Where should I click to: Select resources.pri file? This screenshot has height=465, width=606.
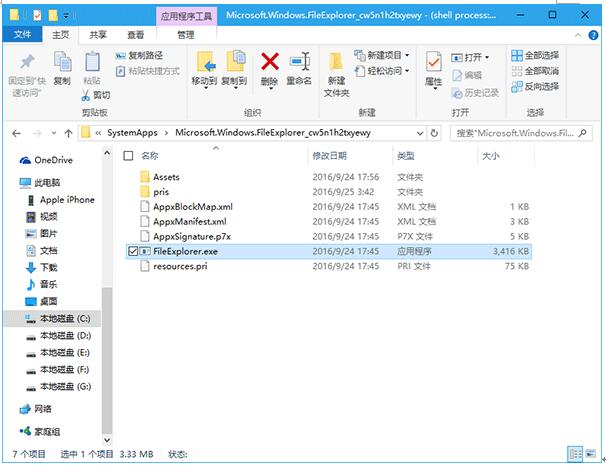coord(329,266)
